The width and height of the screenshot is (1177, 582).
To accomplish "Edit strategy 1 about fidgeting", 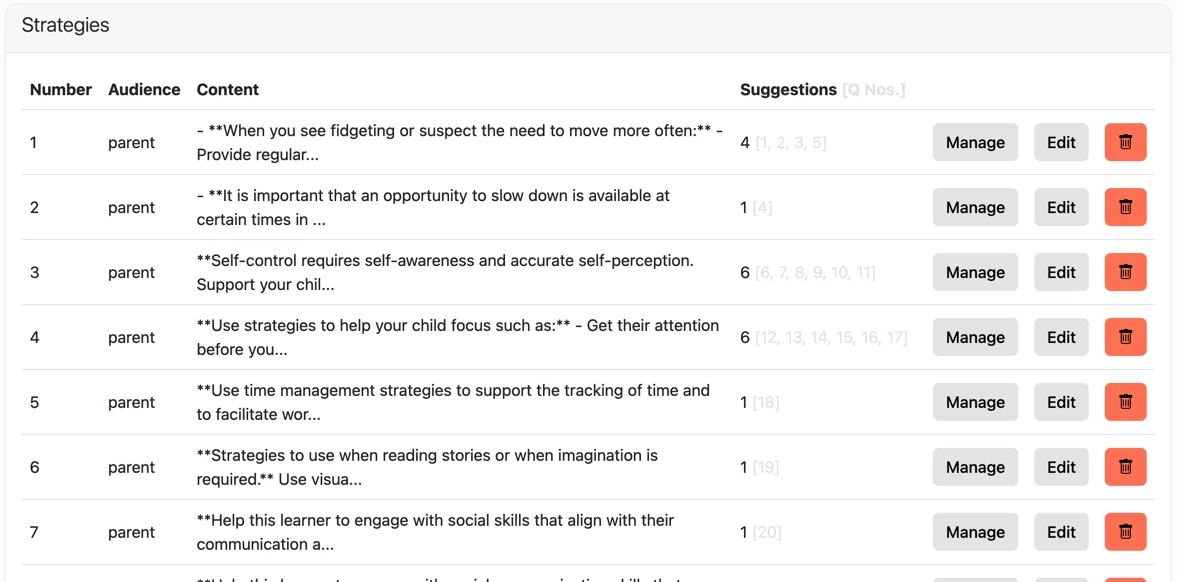I will 1061,142.
